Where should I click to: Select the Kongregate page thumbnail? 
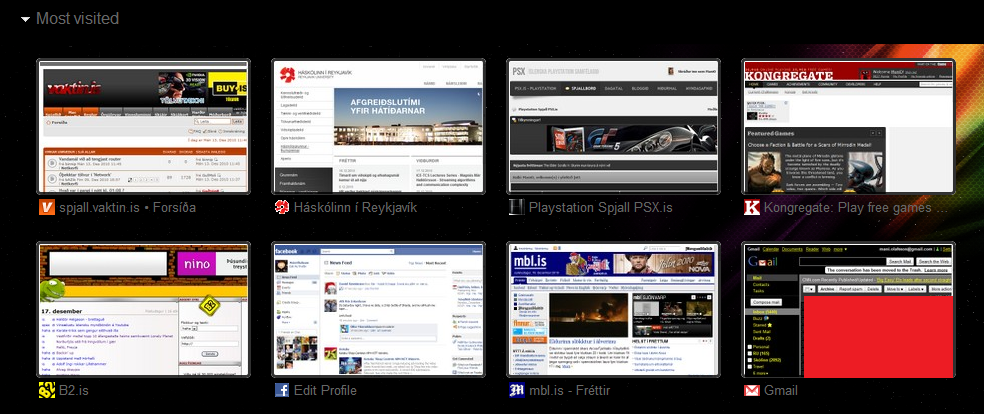(848, 126)
